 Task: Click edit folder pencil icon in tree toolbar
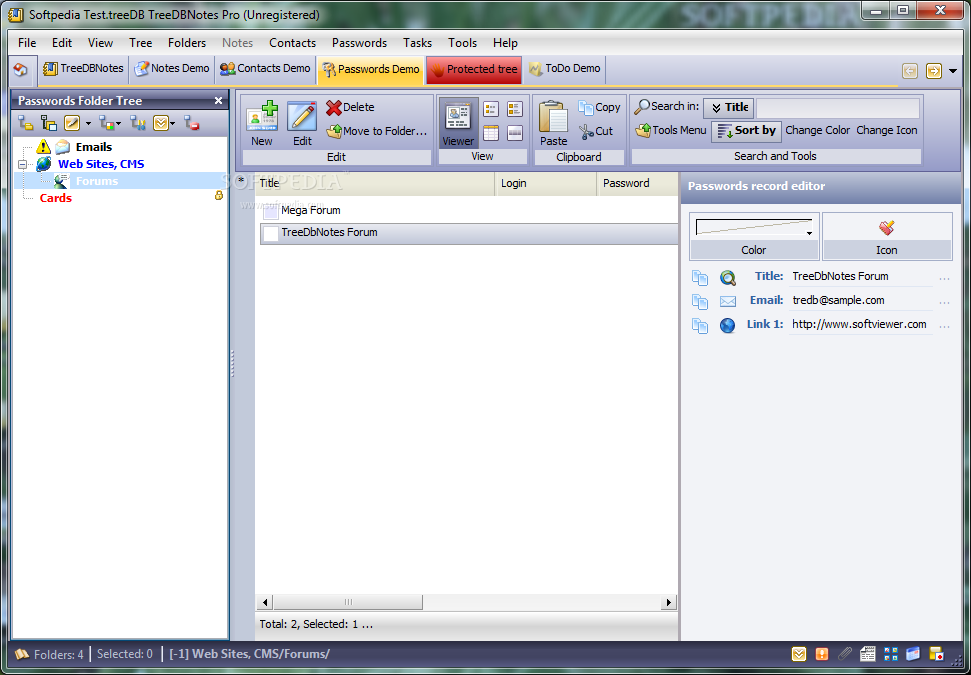[x=72, y=123]
